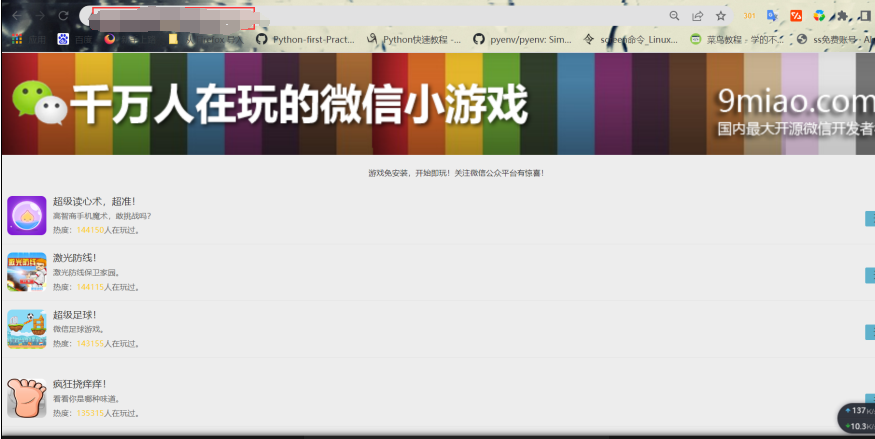Viewport: 875px width, 439px height.
Task: Click the 超级足球 game thumbnail
Action: click(x=27, y=329)
